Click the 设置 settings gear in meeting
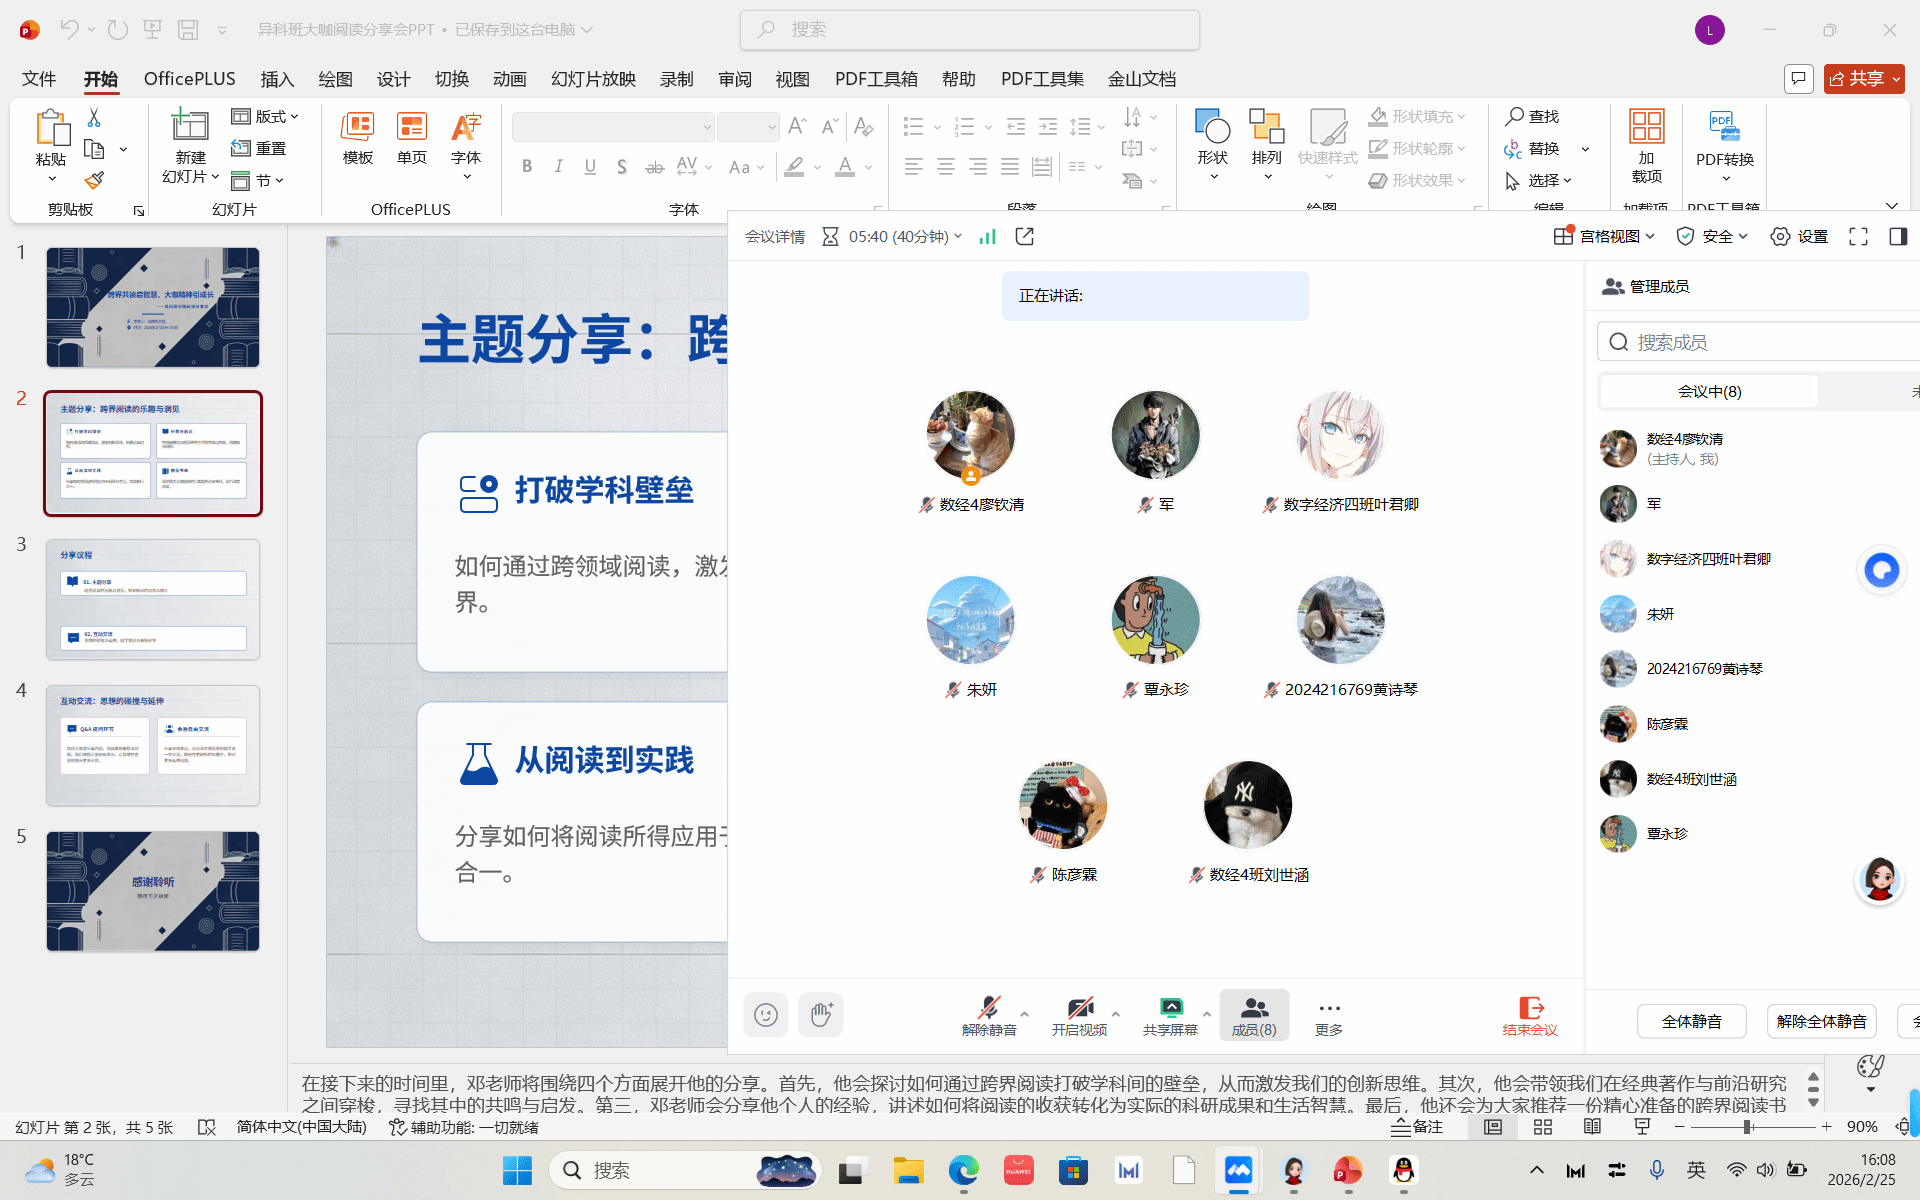This screenshot has width=1920, height=1200. (1799, 236)
